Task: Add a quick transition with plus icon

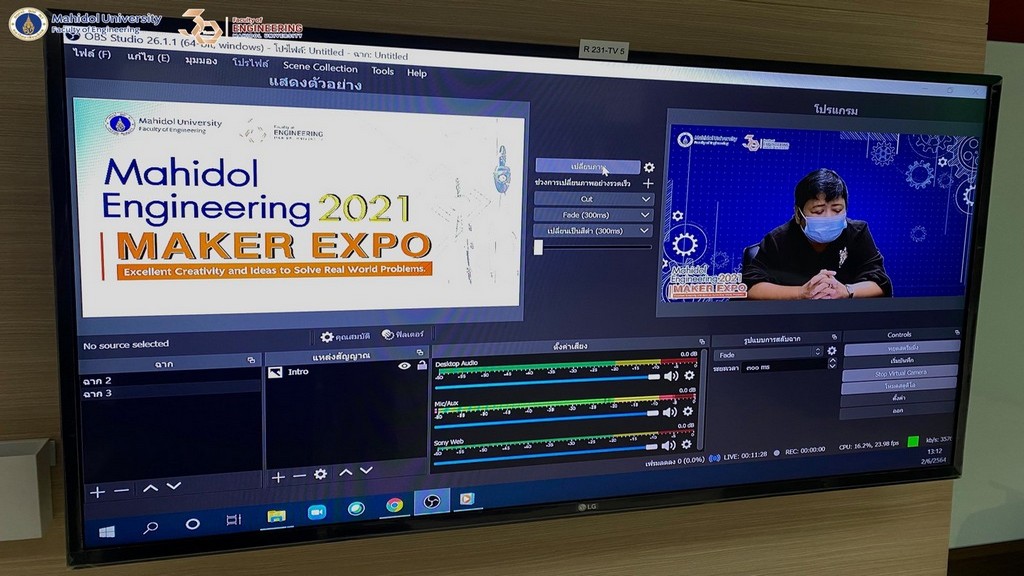Action: tap(648, 183)
